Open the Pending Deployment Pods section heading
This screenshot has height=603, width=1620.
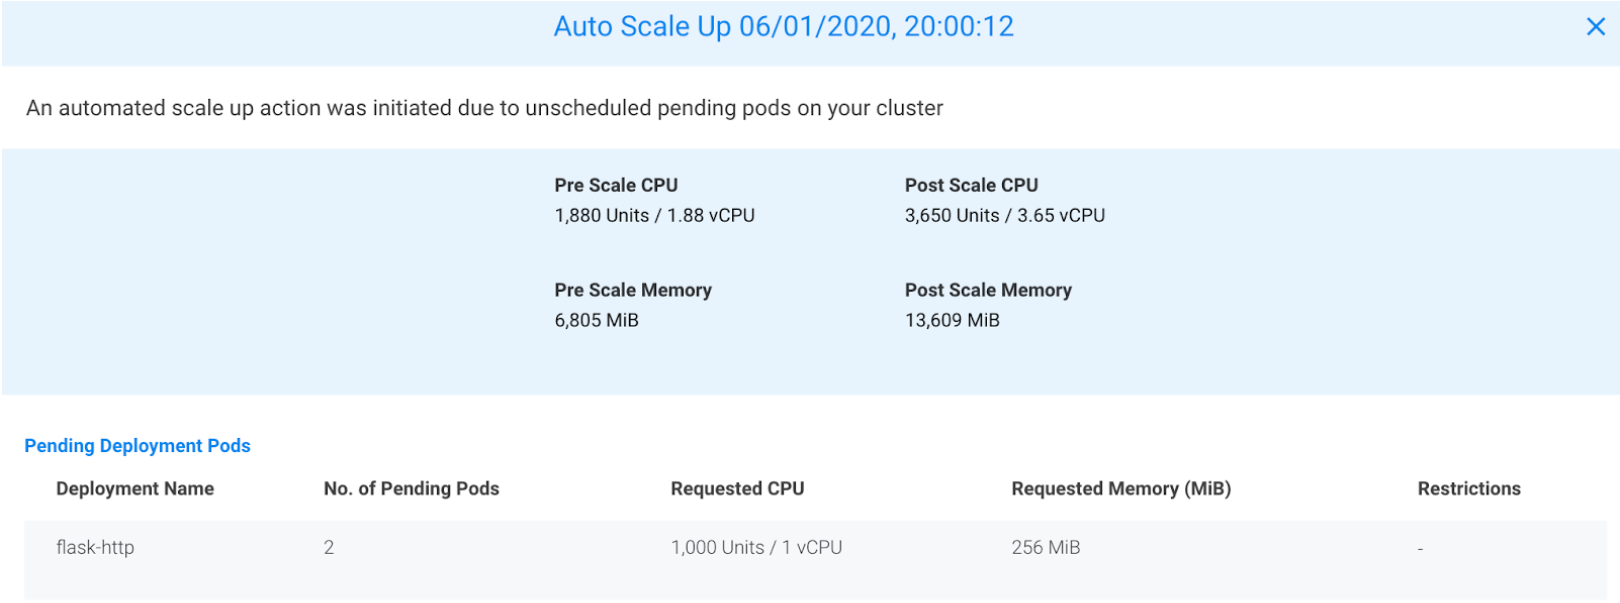click(137, 446)
